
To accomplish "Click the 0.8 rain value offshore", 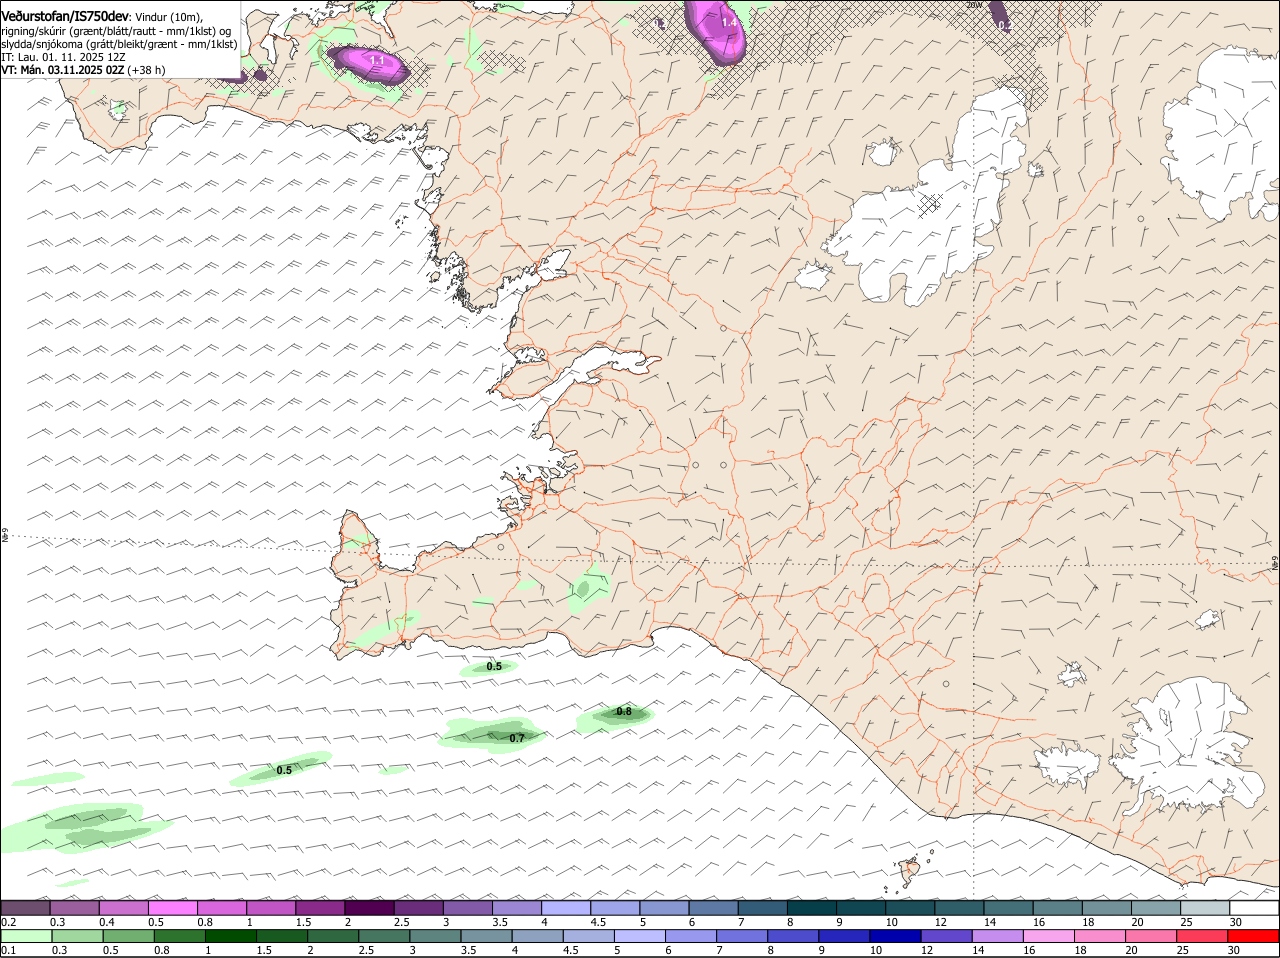I will (x=624, y=712).
